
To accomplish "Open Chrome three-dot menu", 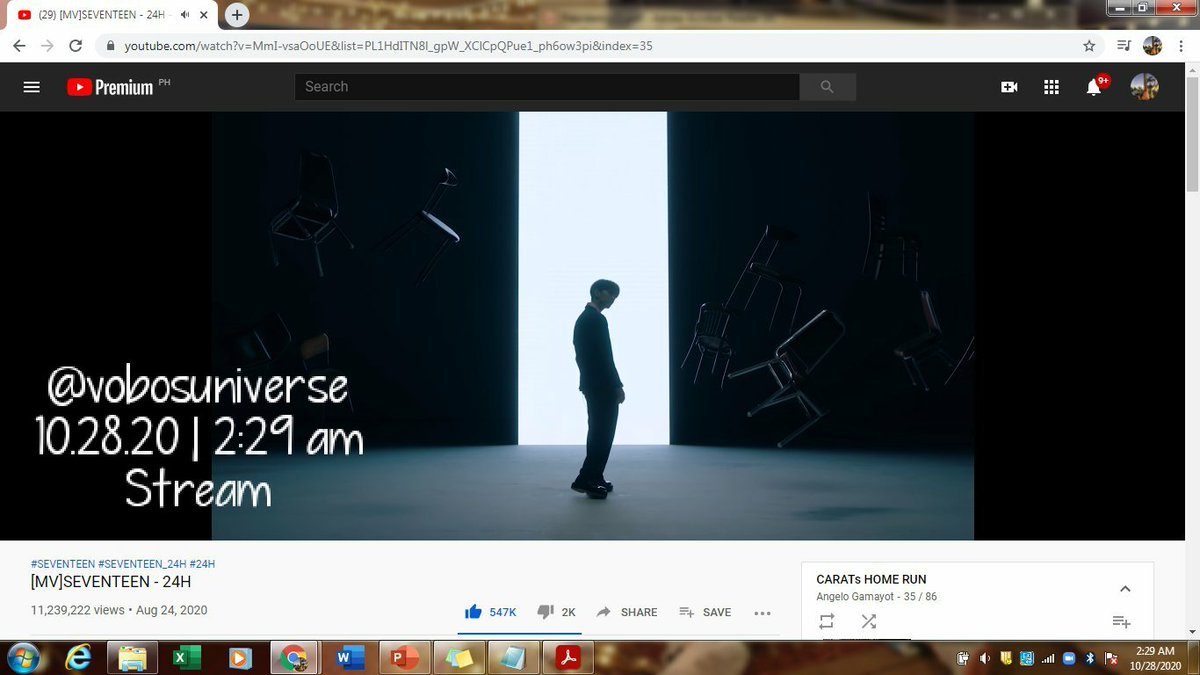I will pos(1181,46).
